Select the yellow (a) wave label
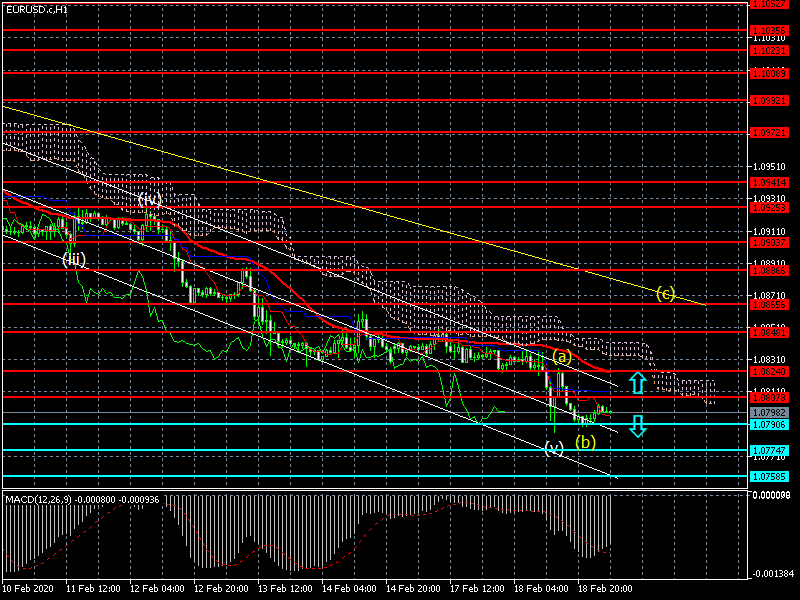 coord(562,357)
